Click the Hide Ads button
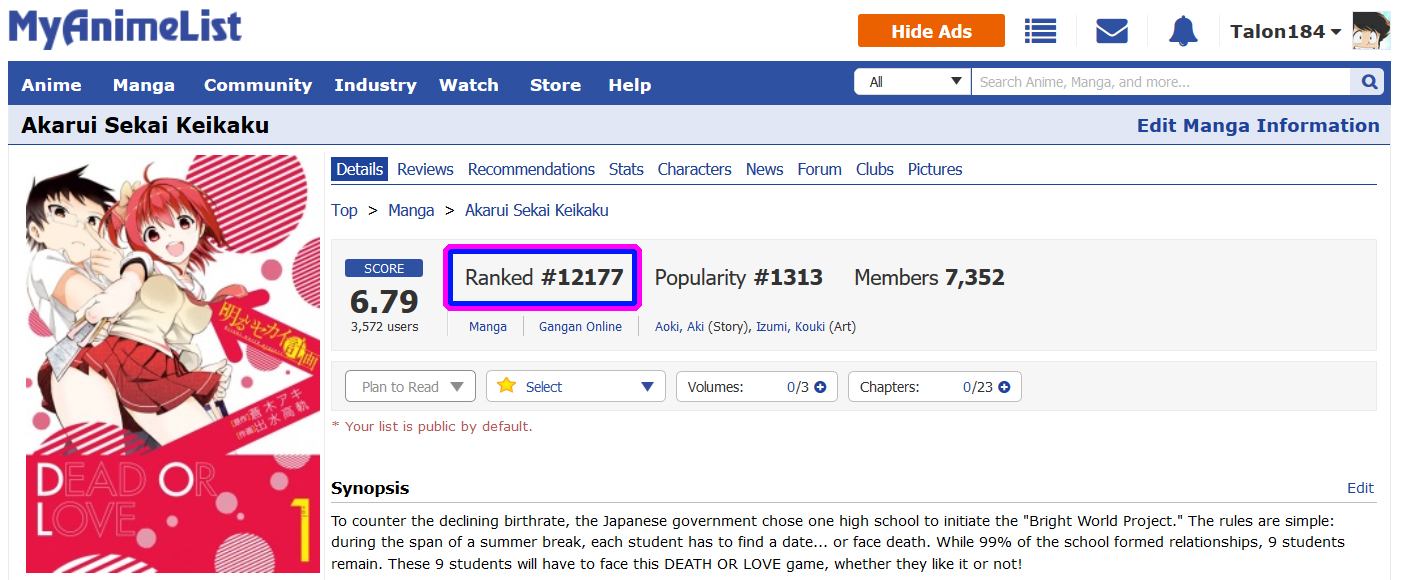The width and height of the screenshot is (1404, 580). (931, 31)
